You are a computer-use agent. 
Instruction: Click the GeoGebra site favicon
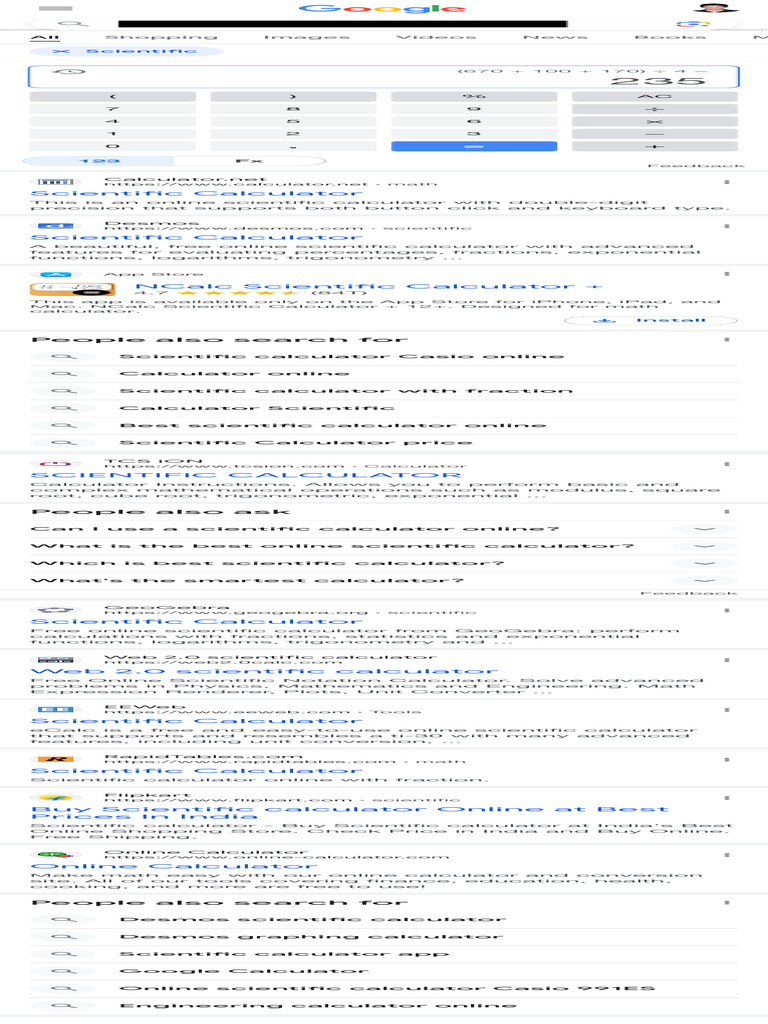tap(56, 610)
